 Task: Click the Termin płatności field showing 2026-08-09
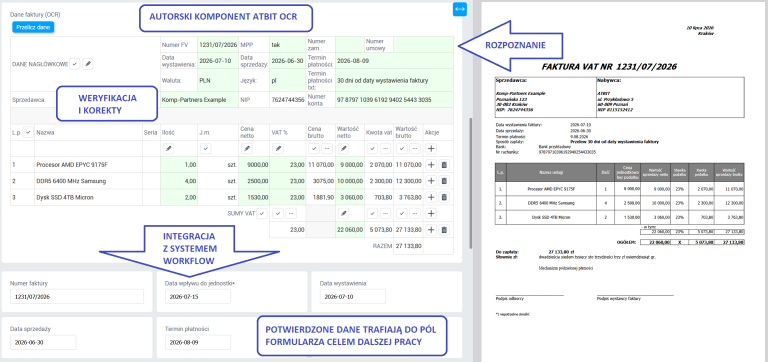[x=198, y=342]
